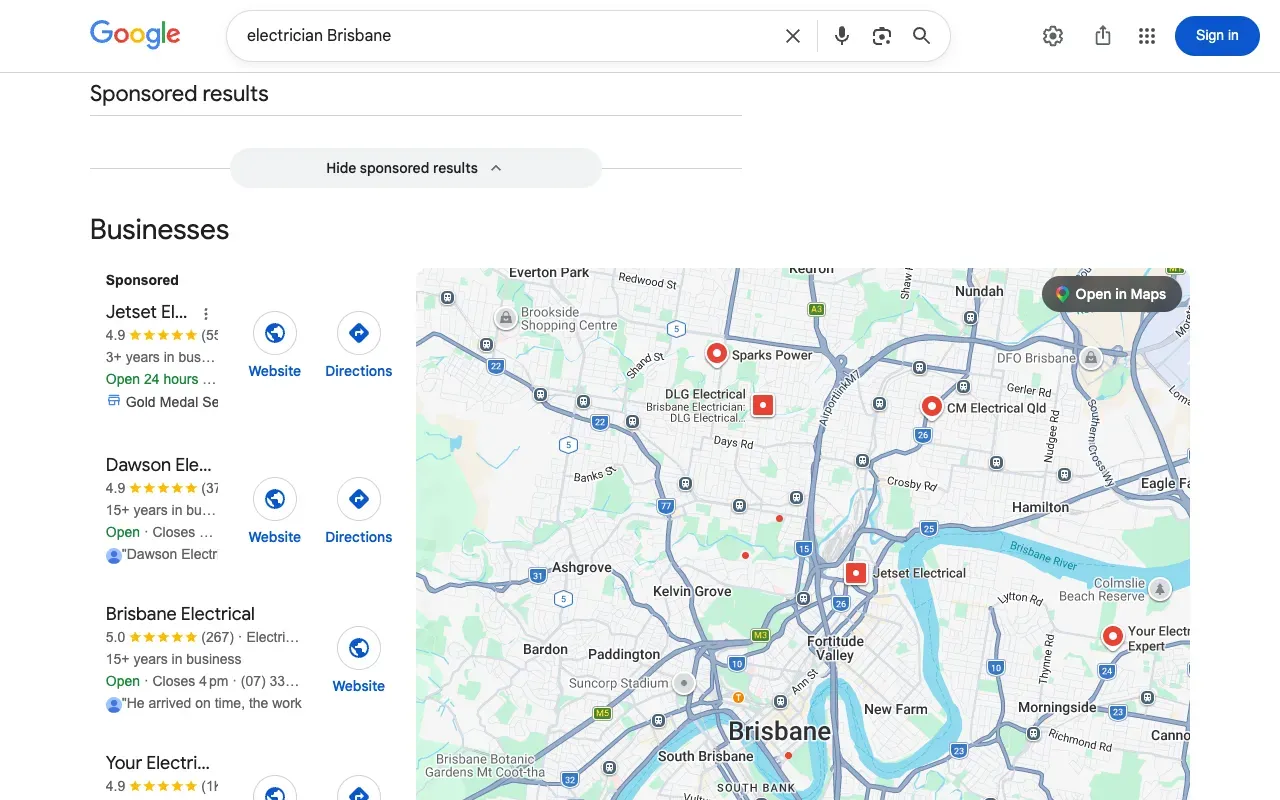Click Colmslie Beach Reserve map marker

click(x=1160, y=589)
